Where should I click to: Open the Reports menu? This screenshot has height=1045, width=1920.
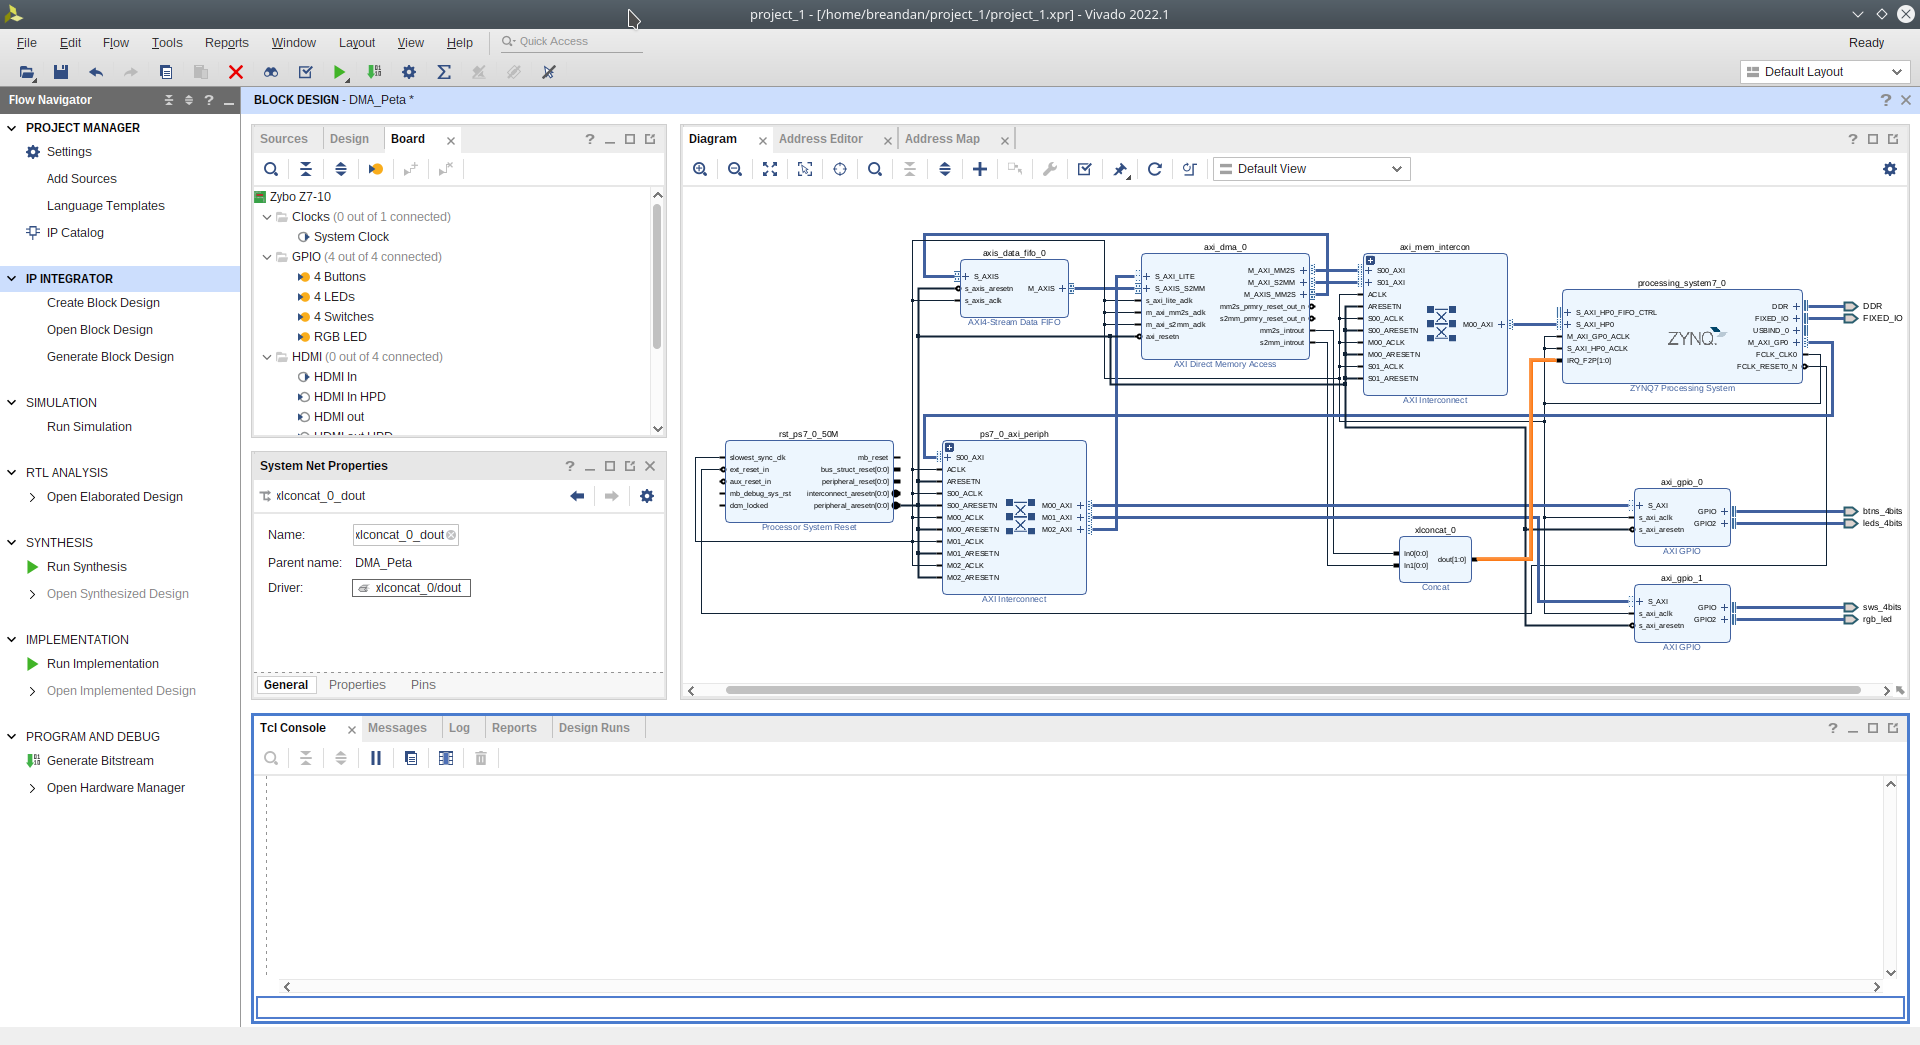click(x=226, y=43)
